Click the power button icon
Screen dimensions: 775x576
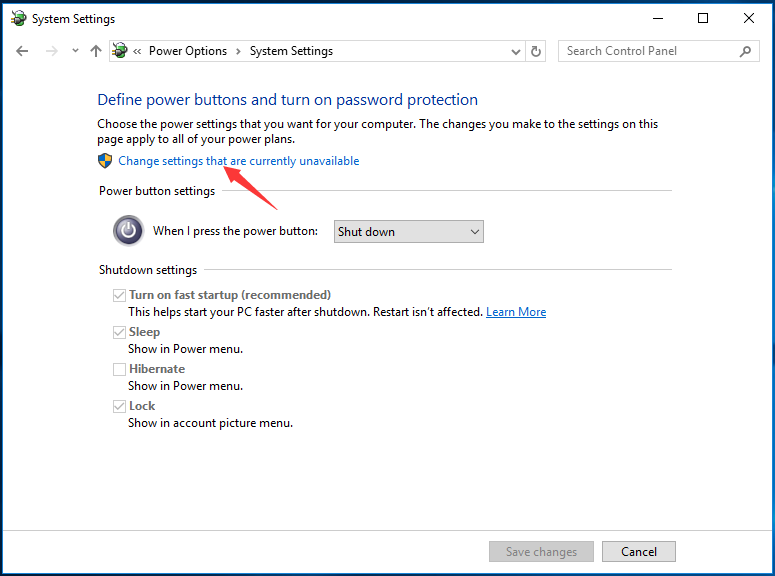click(x=129, y=230)
